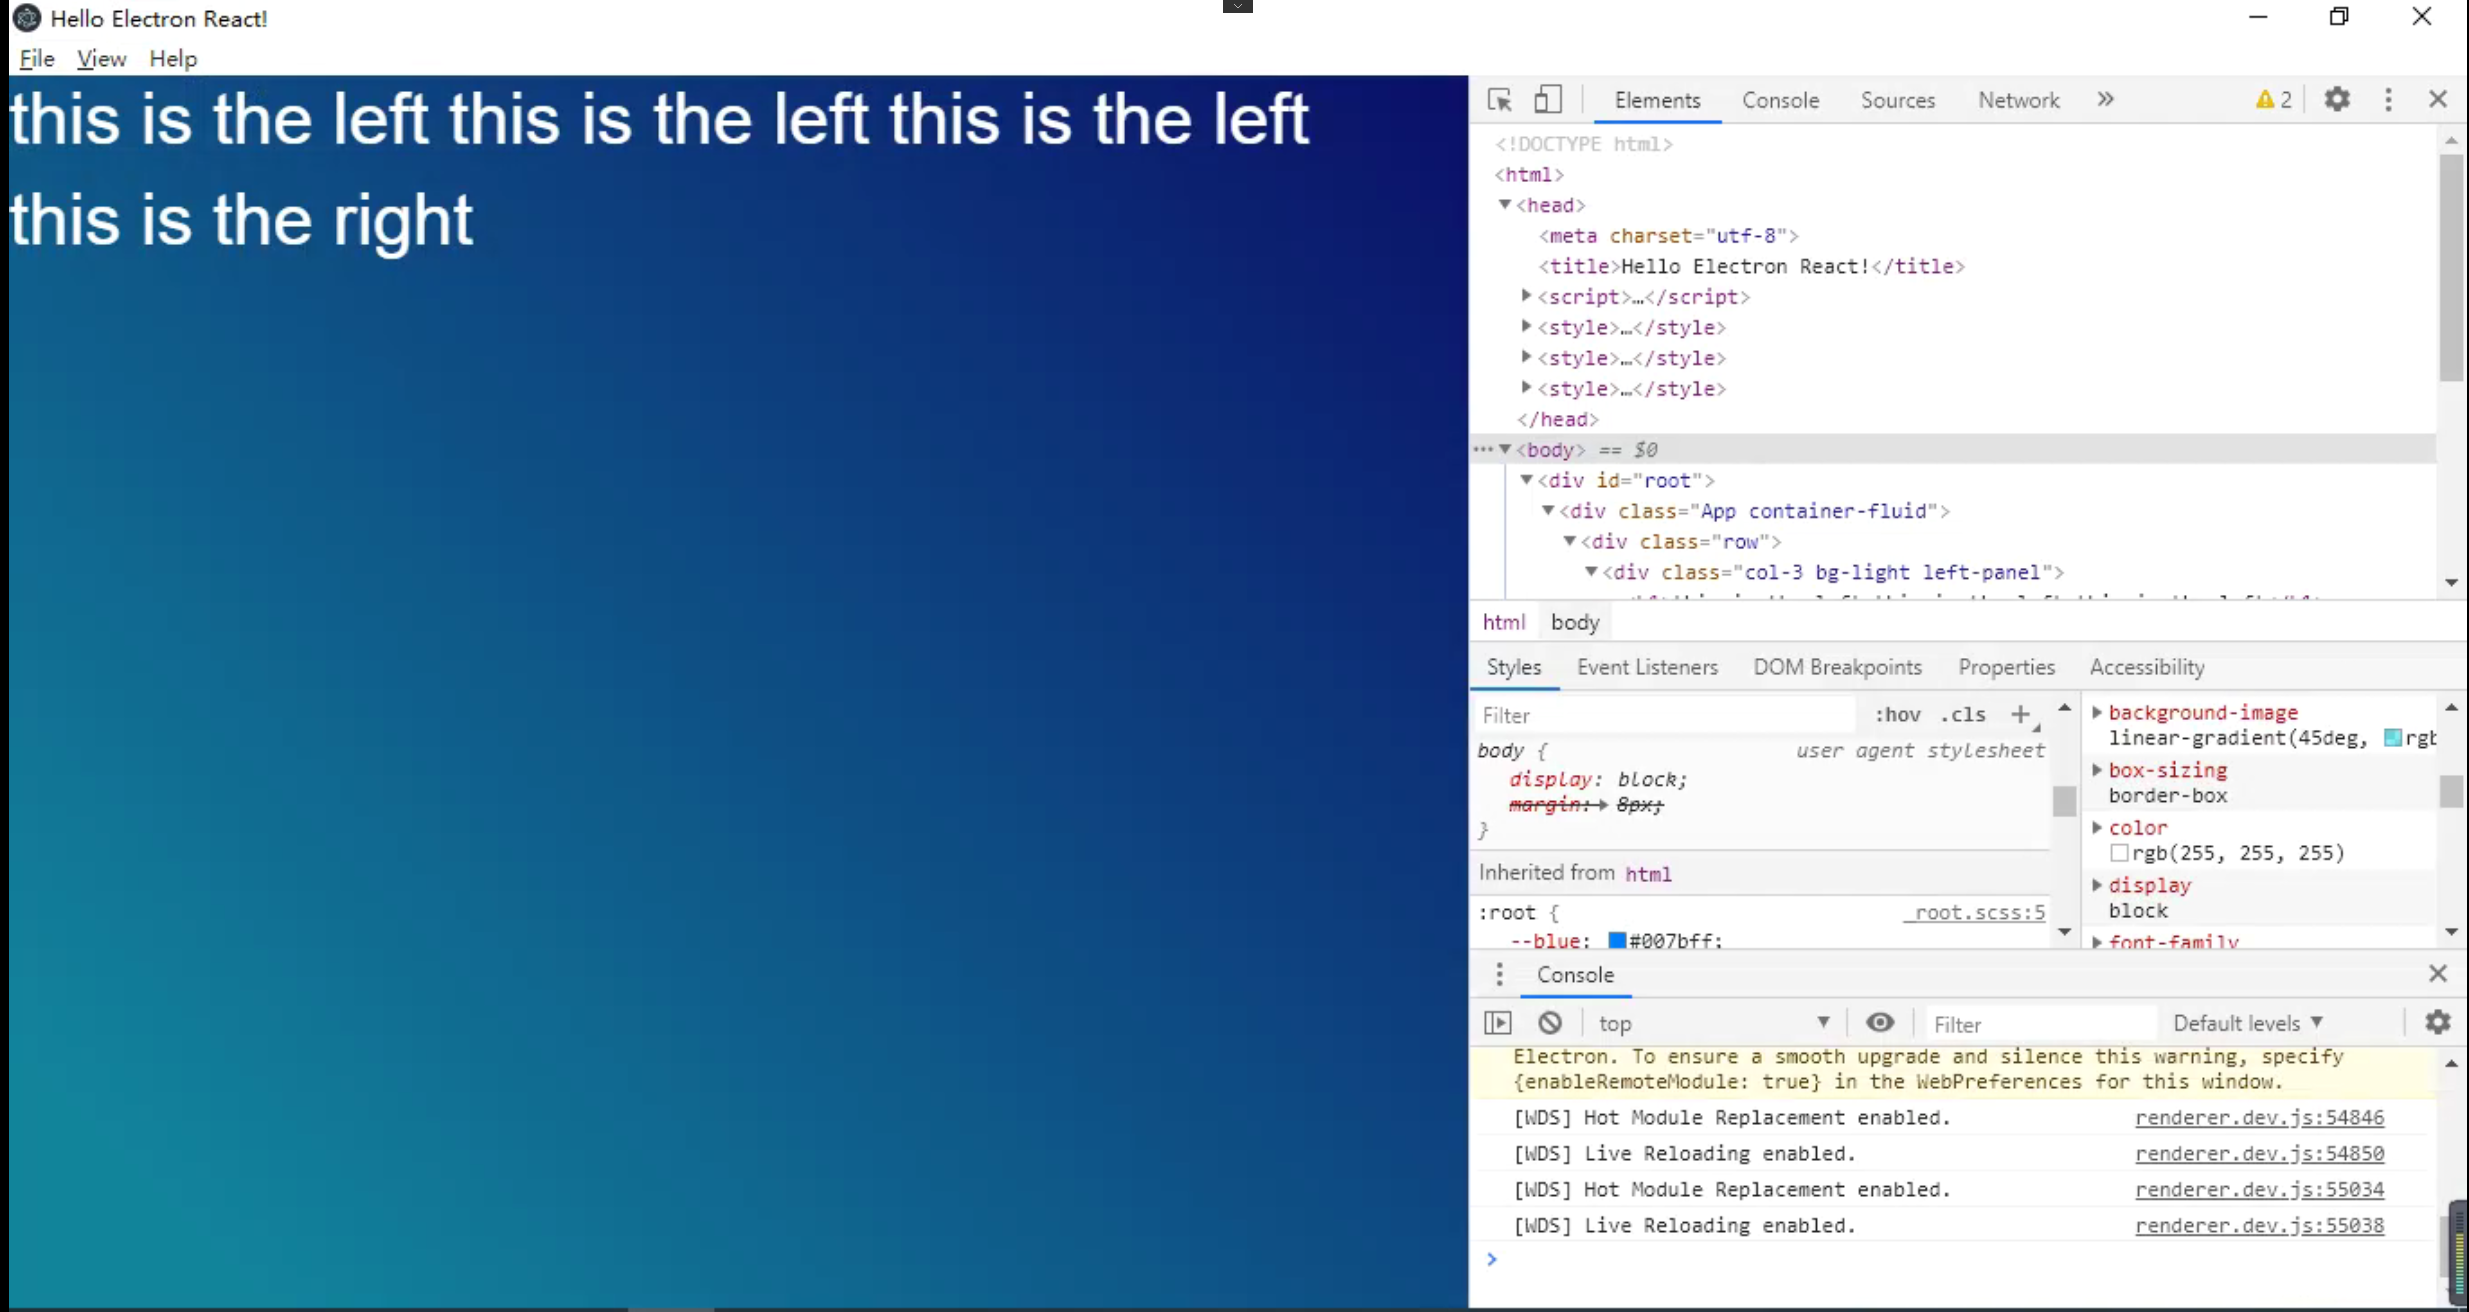Click the renderer.dev.js:54846 link
The image size is (2469, 1312).
point(2260,1116)
